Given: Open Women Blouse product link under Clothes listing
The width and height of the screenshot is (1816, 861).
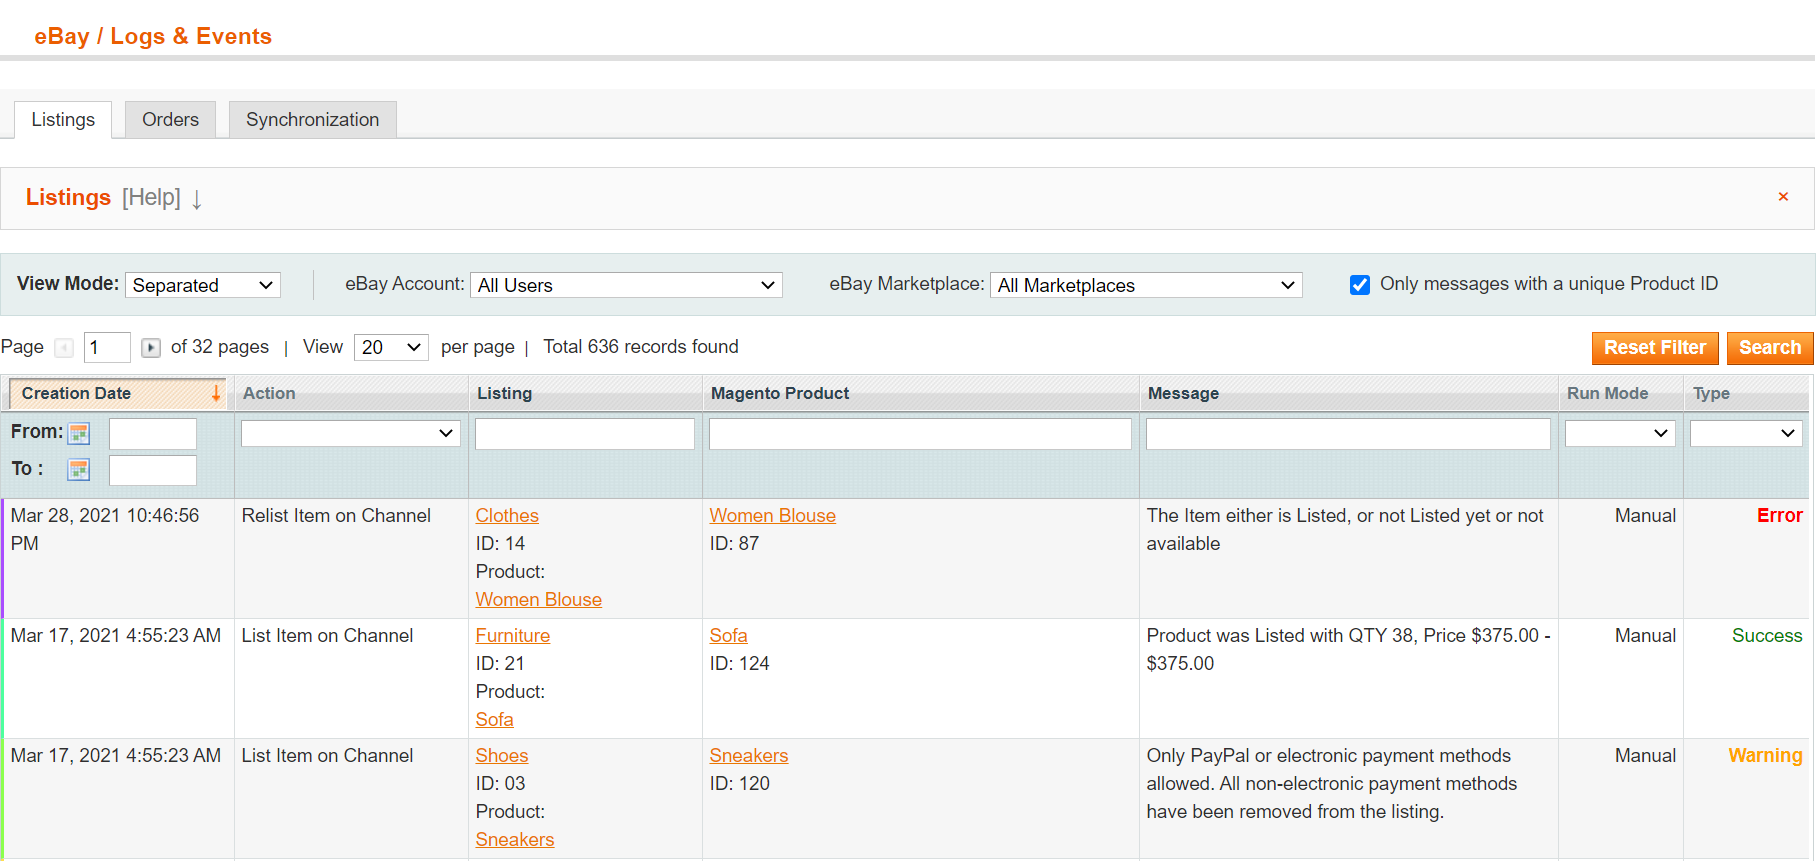Looking at the screenshot, I should pos(539,600).
